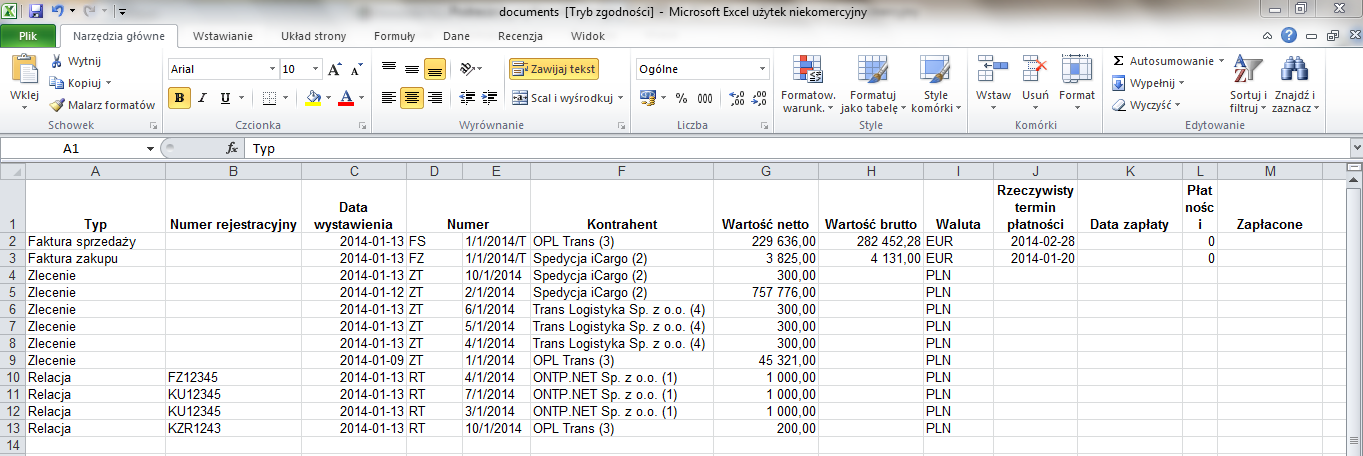The image size is (1363, 456).
Task: Click the orientation text angle icon
Action: click(x=468, y=69)
